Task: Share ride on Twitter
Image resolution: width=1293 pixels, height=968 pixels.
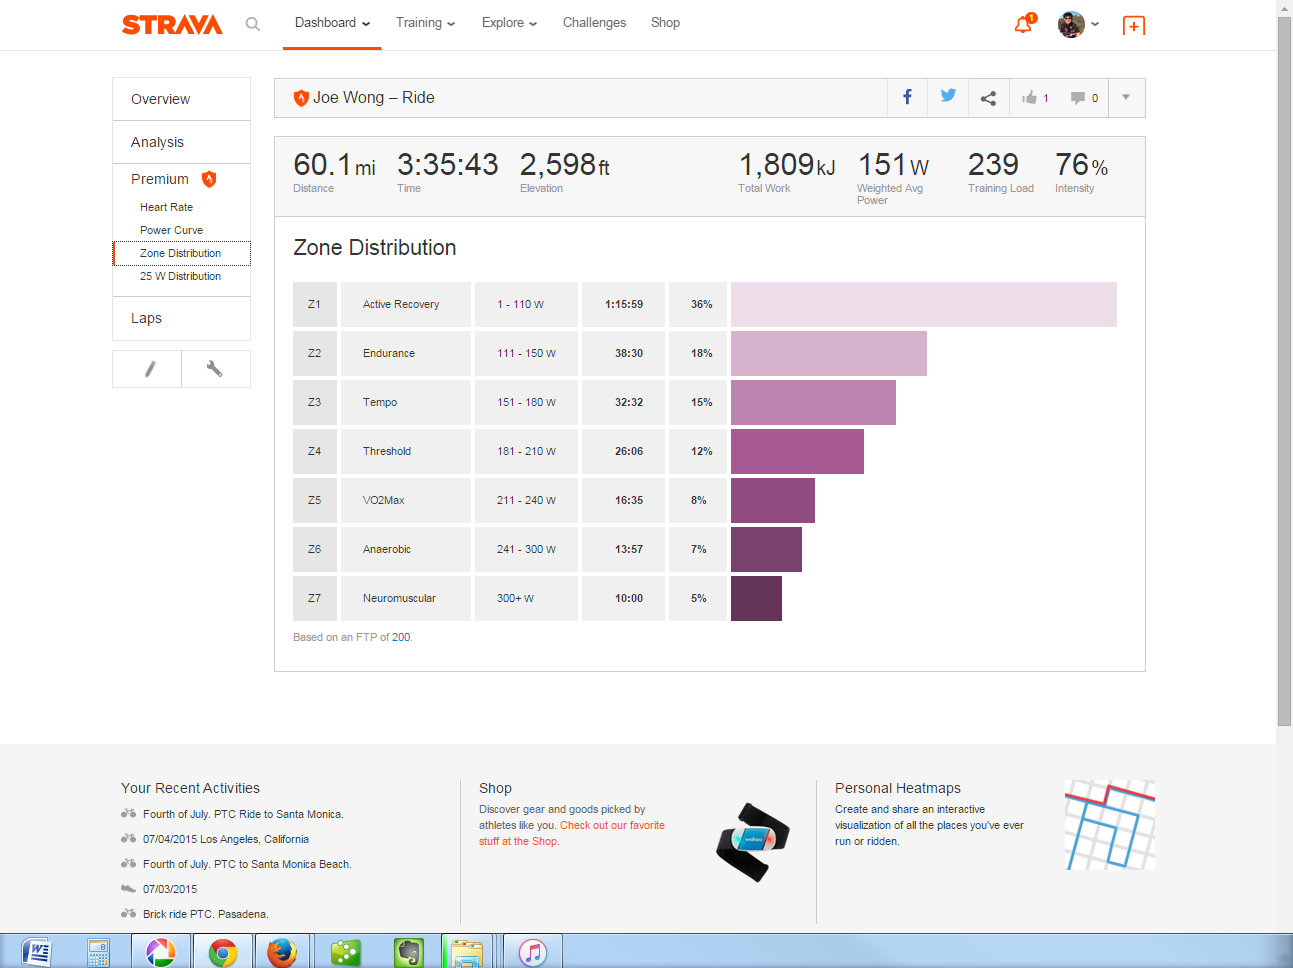Action: pos(948,97)
